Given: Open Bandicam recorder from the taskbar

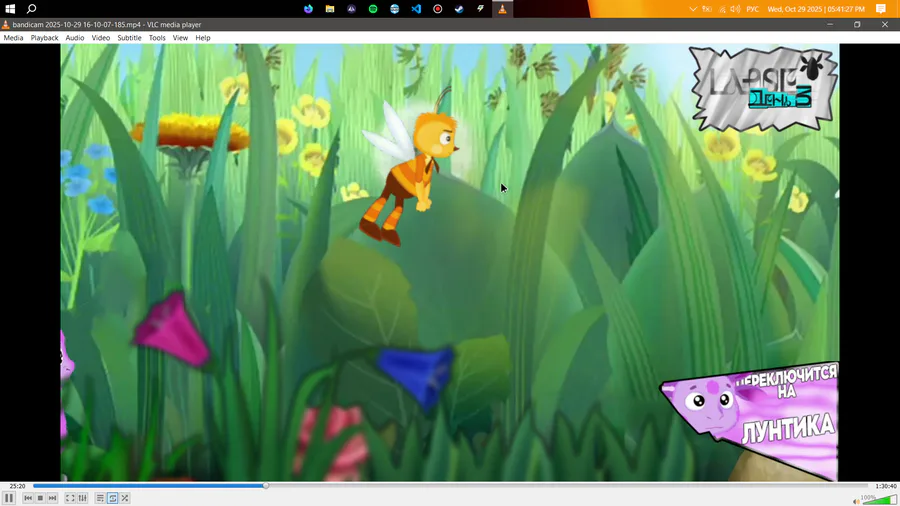Looking at the screenshot, I should pyautogui.click(x=437, y=9).
